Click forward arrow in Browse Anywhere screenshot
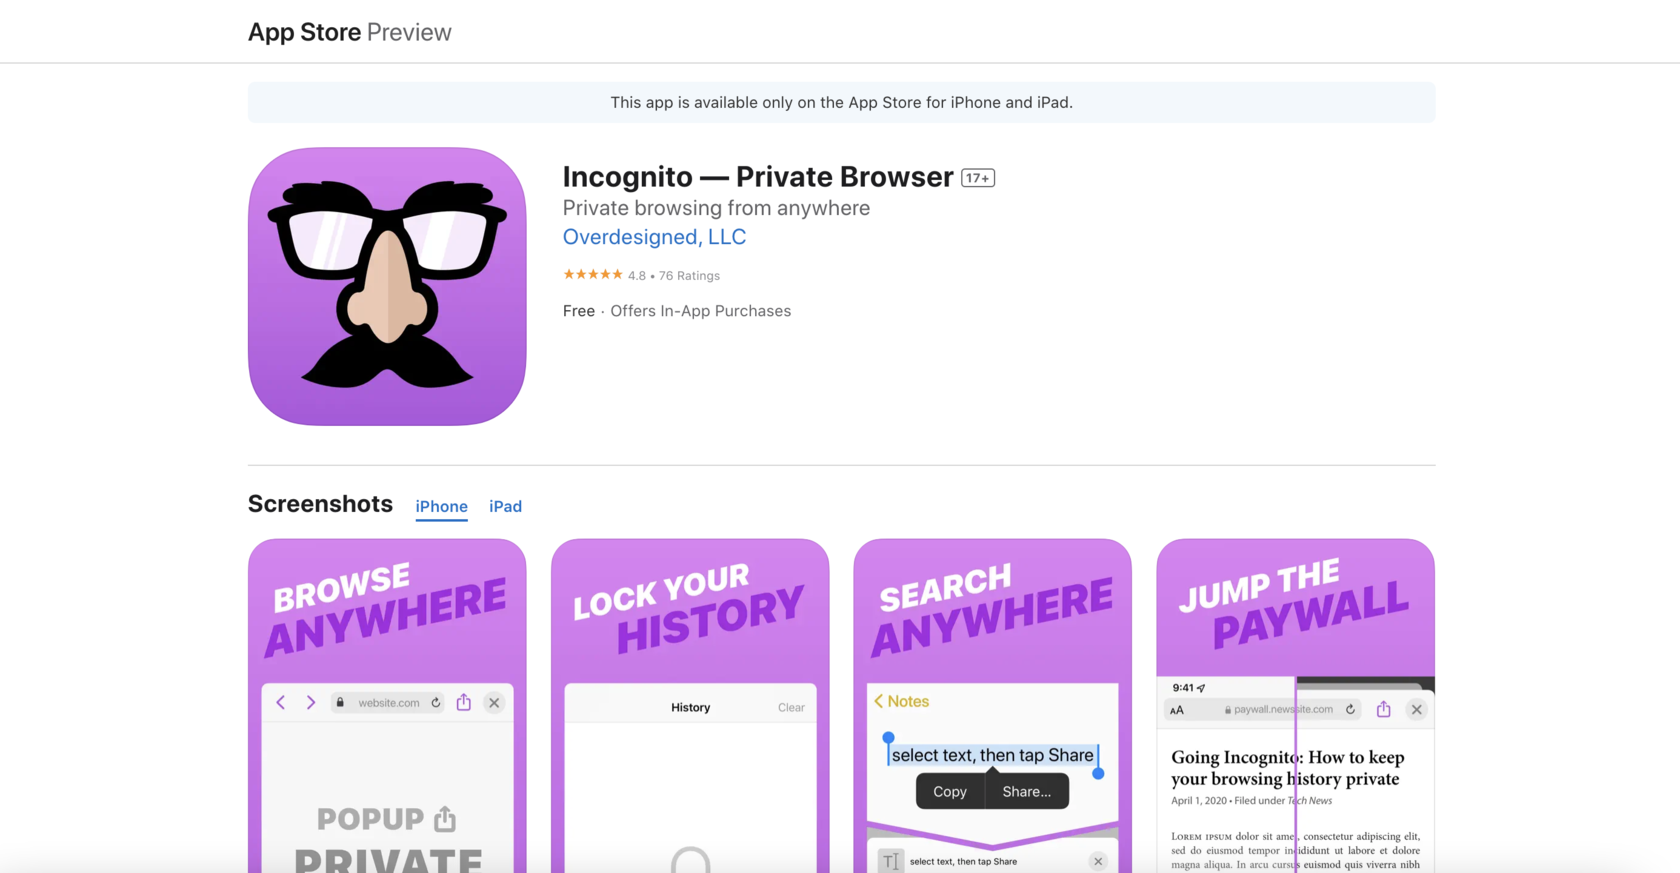Viewport: 1680px width, 873px height. [x=311, y=703]
